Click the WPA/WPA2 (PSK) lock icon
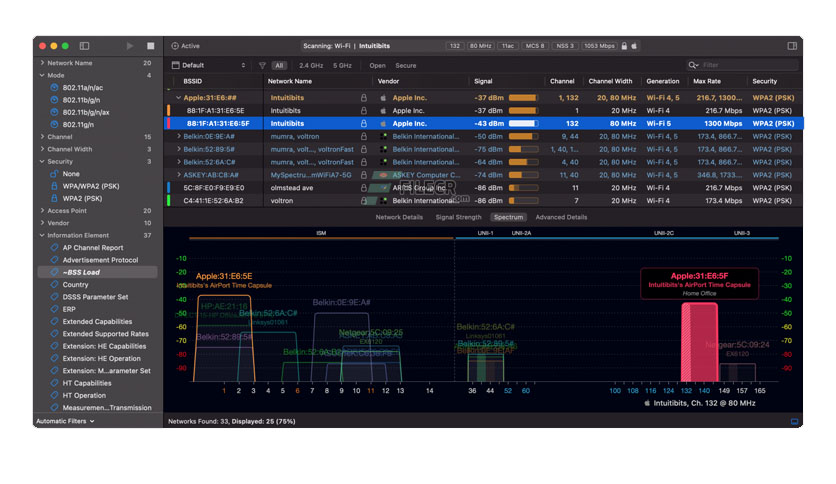The image size is (836, 484). click(54, 186)
